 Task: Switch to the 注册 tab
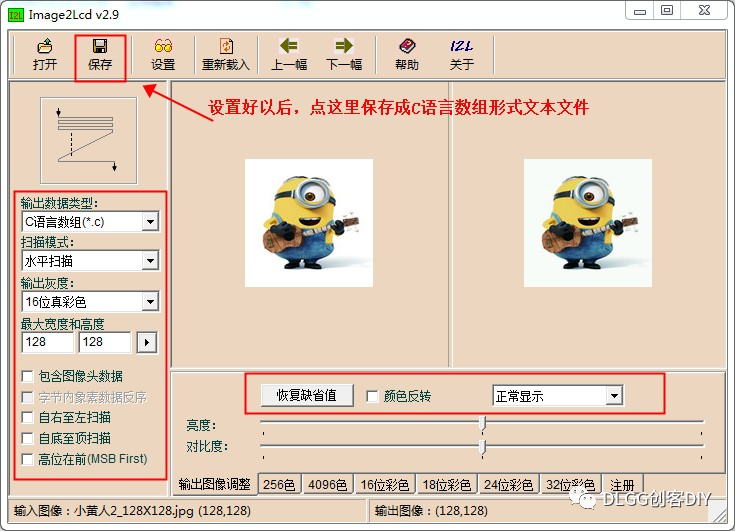(x=622, y=485)
